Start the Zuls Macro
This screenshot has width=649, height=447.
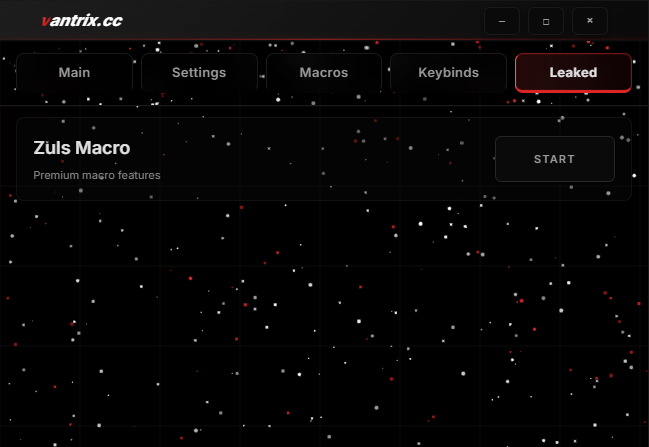(555, 159)
